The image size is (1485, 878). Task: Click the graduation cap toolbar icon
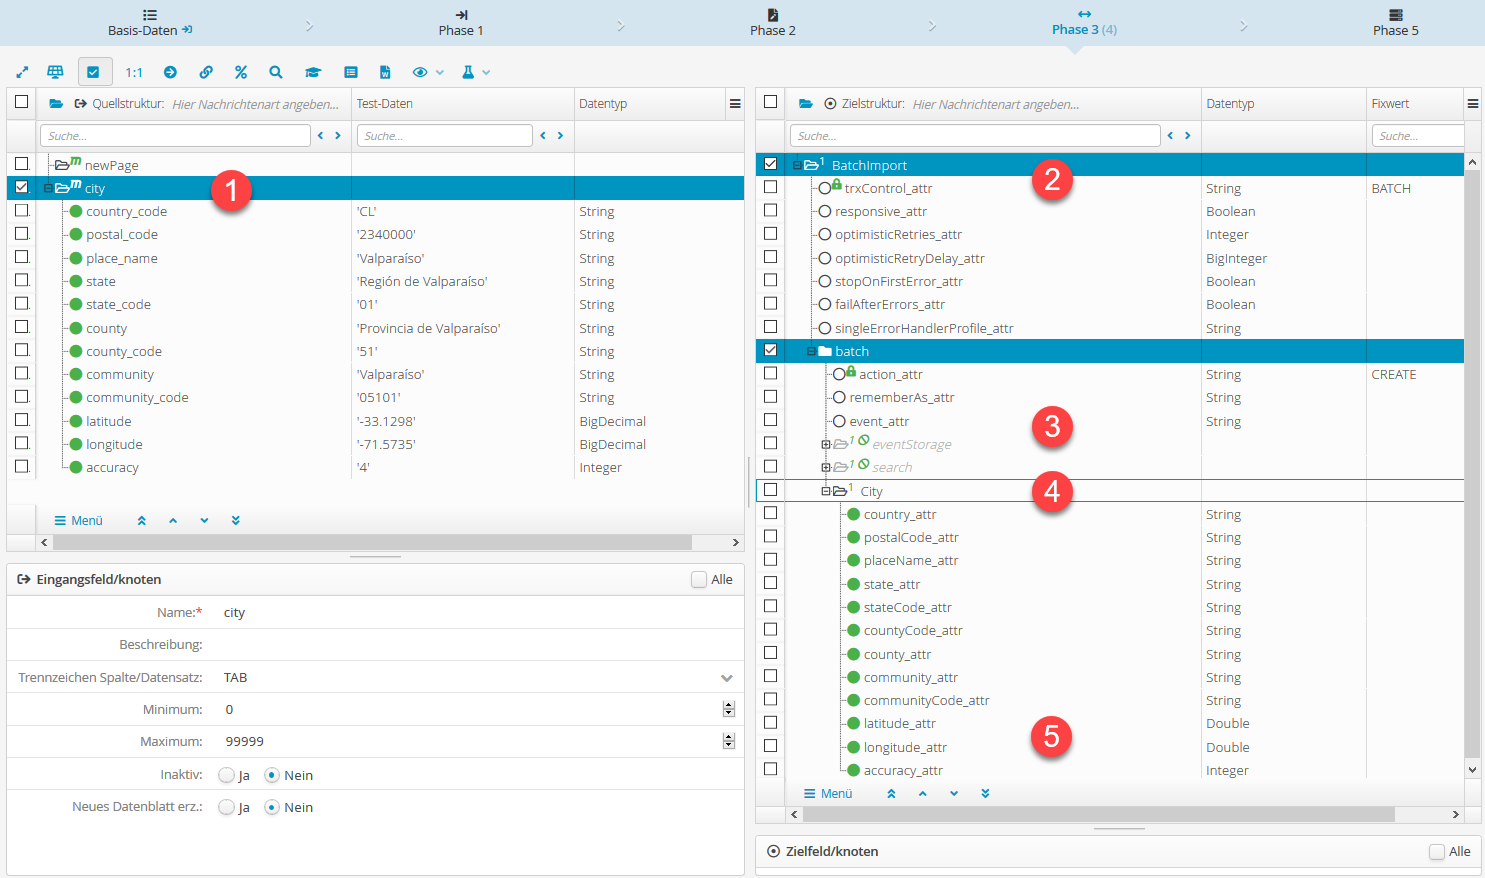pos(313,72)
